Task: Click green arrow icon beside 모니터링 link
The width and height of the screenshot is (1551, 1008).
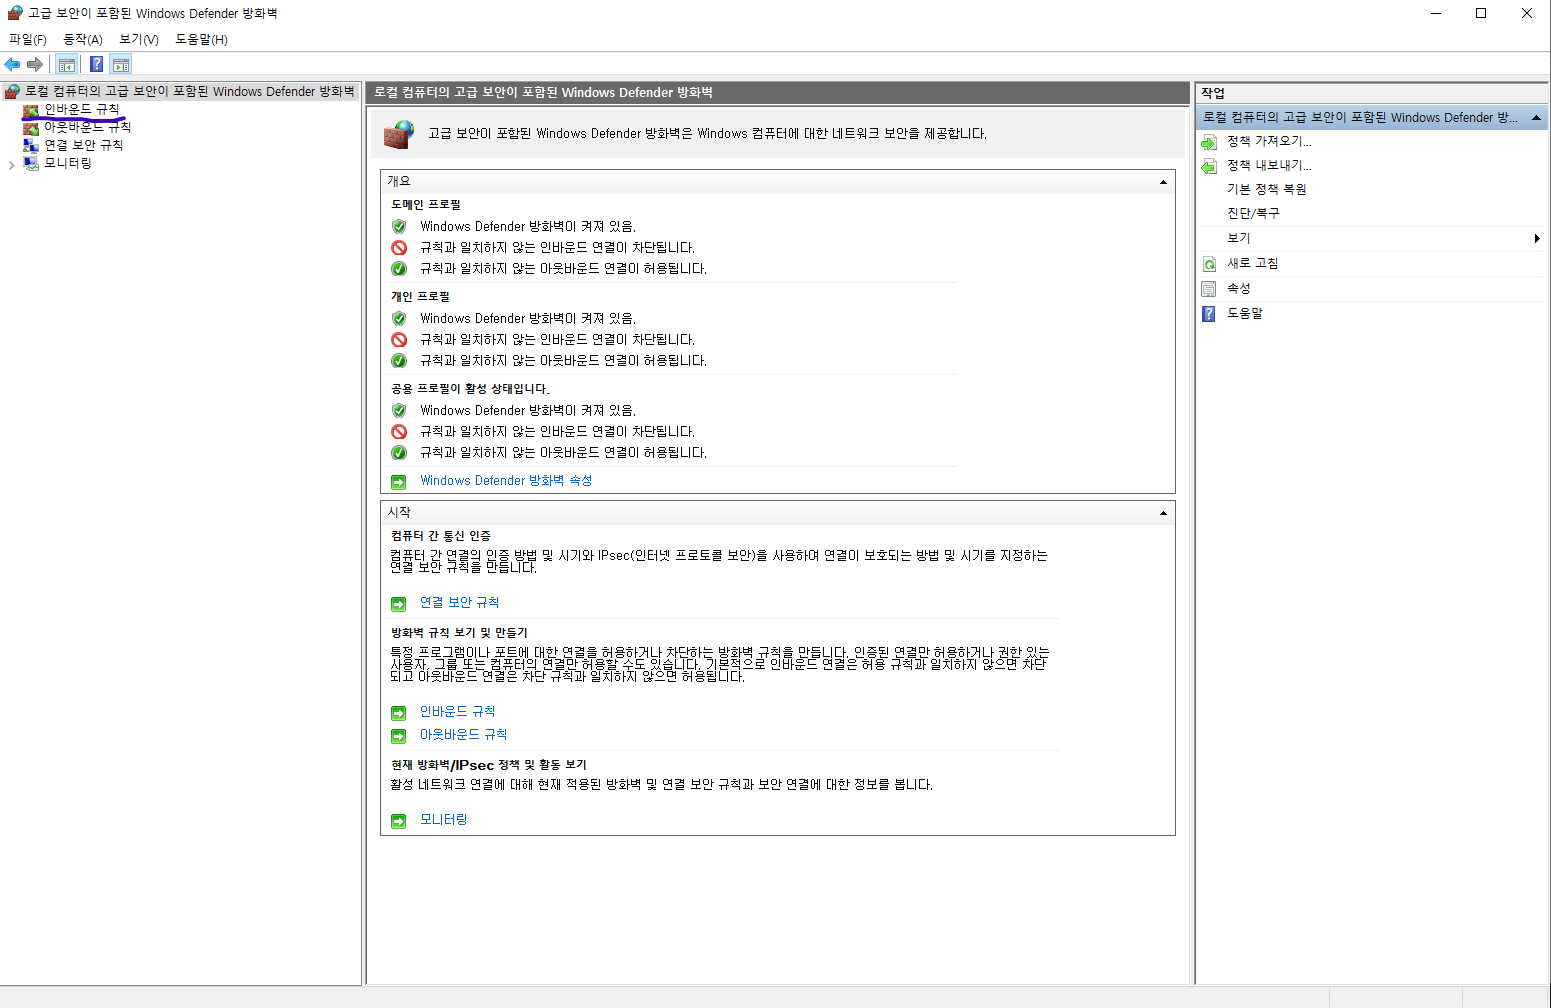Action: tap(399, 821)
